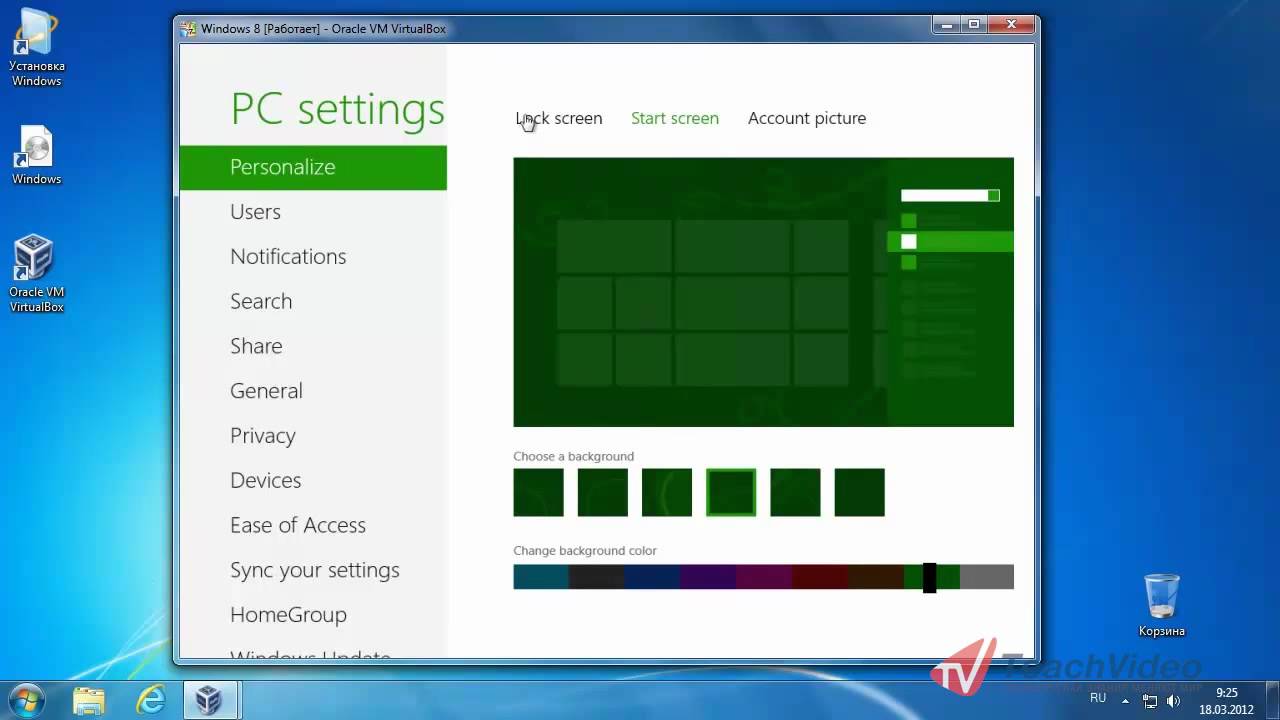Switch to the Lock screen tab
The image size is (1280, 720).
(559, 118)
